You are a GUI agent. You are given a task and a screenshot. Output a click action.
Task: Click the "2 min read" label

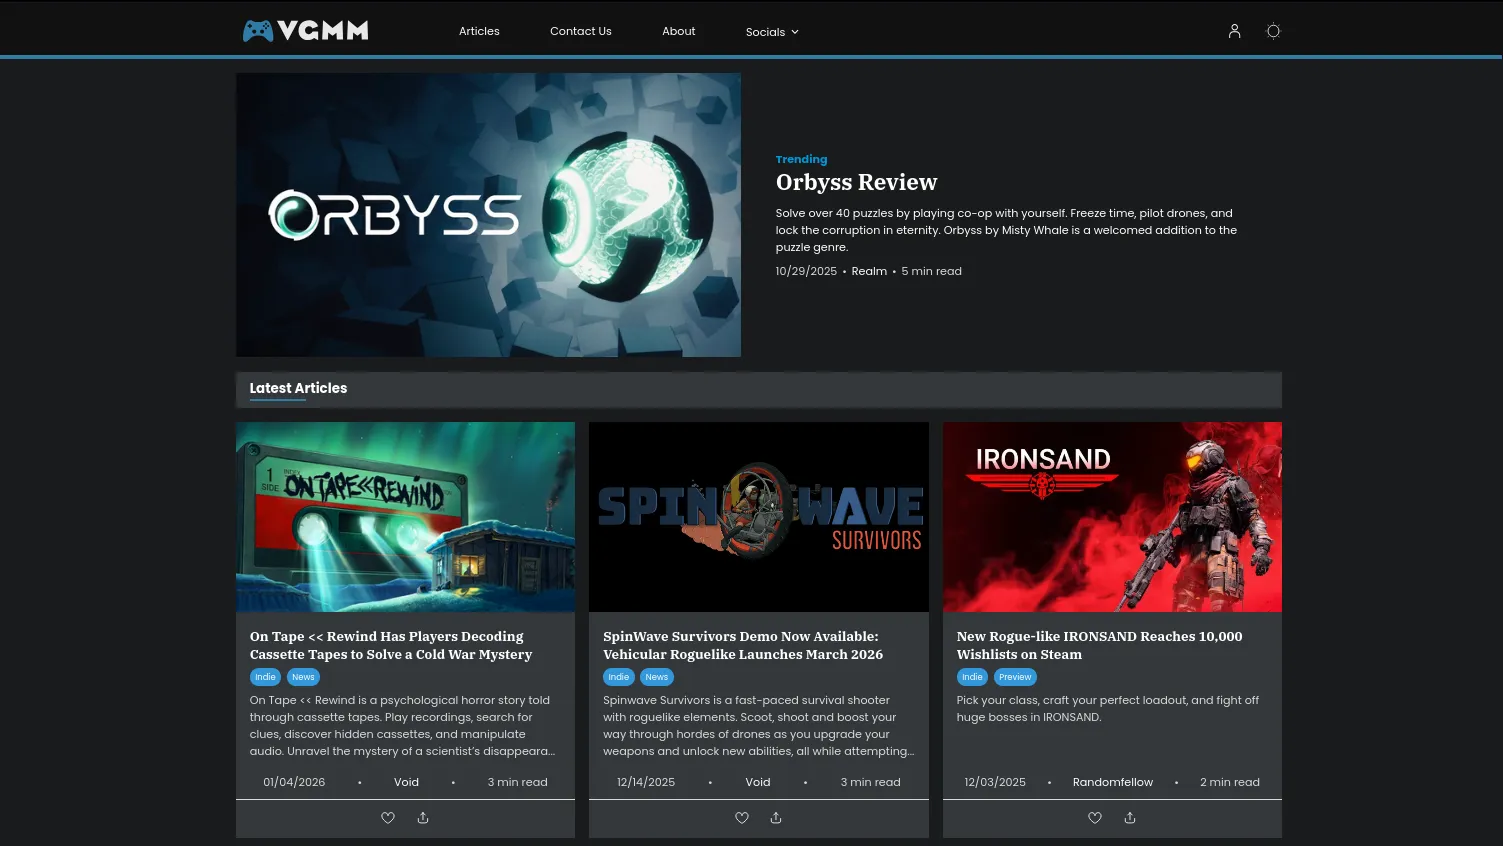[1230, 782]
